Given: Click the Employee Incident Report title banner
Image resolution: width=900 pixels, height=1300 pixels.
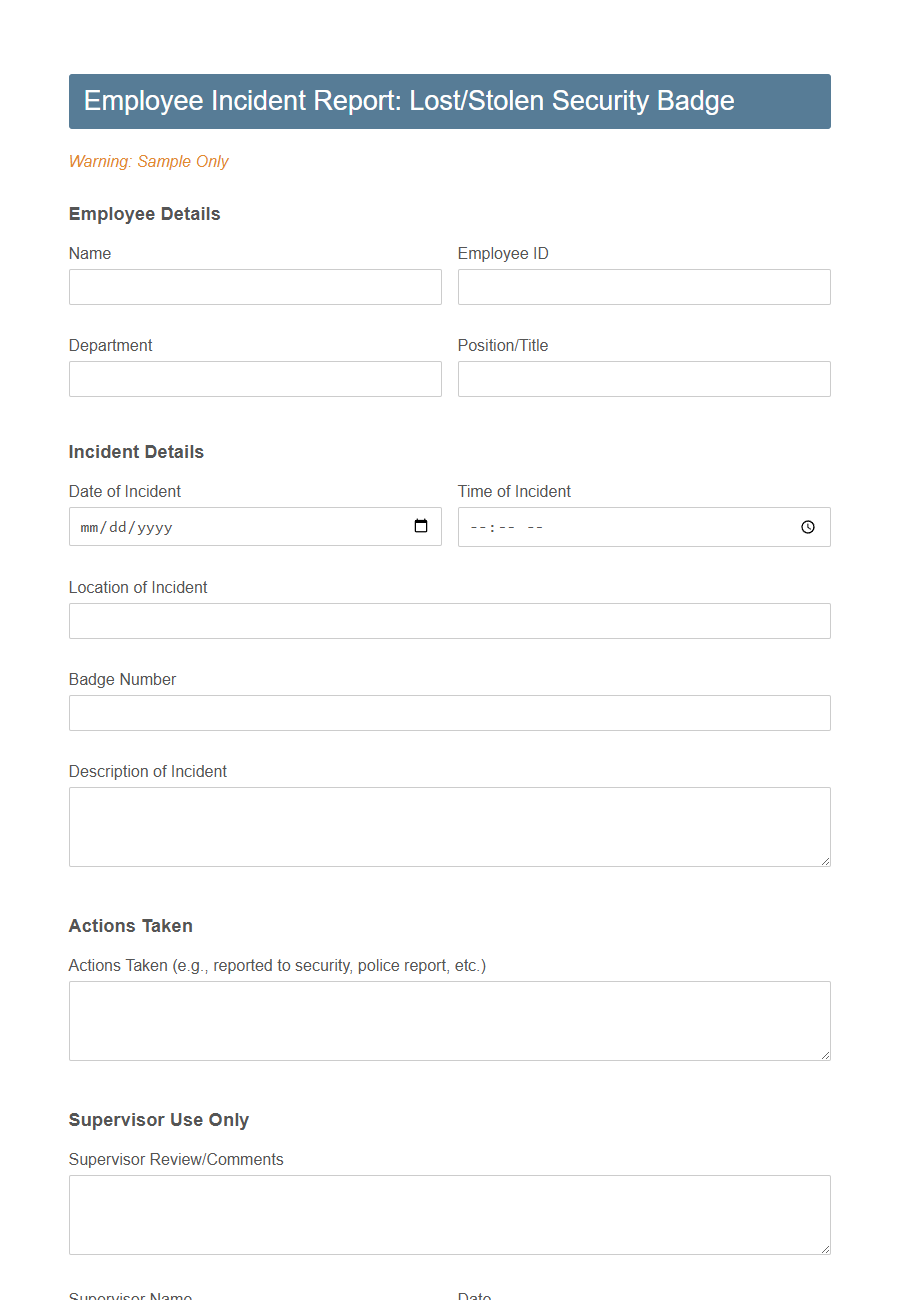Looking at the screenshot, I should pyautogui.click(x=449, y=101).
